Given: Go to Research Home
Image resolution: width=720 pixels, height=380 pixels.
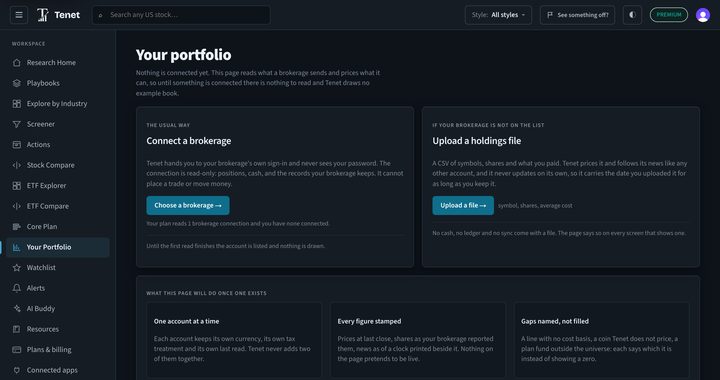Looking at the screenshot, I should (58, 62).
